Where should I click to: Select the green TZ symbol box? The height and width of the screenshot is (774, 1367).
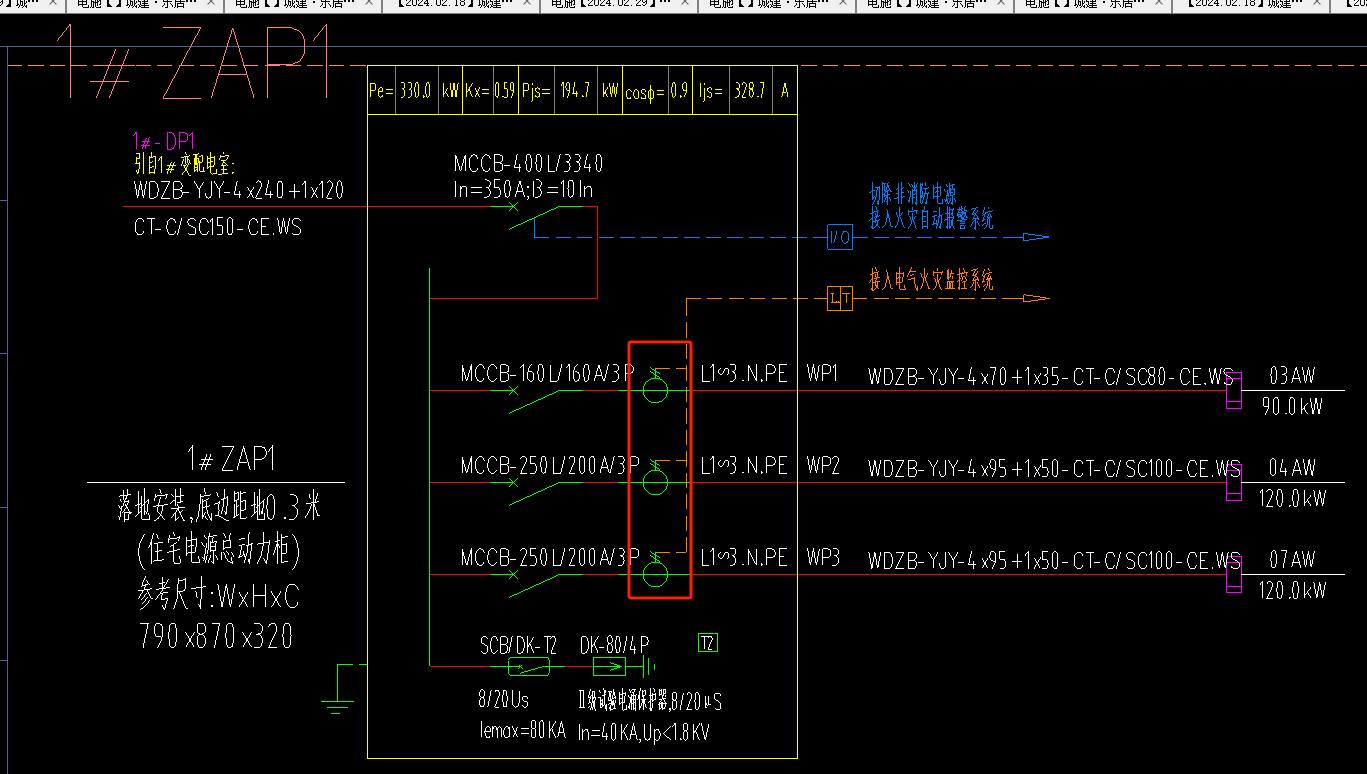707,643
